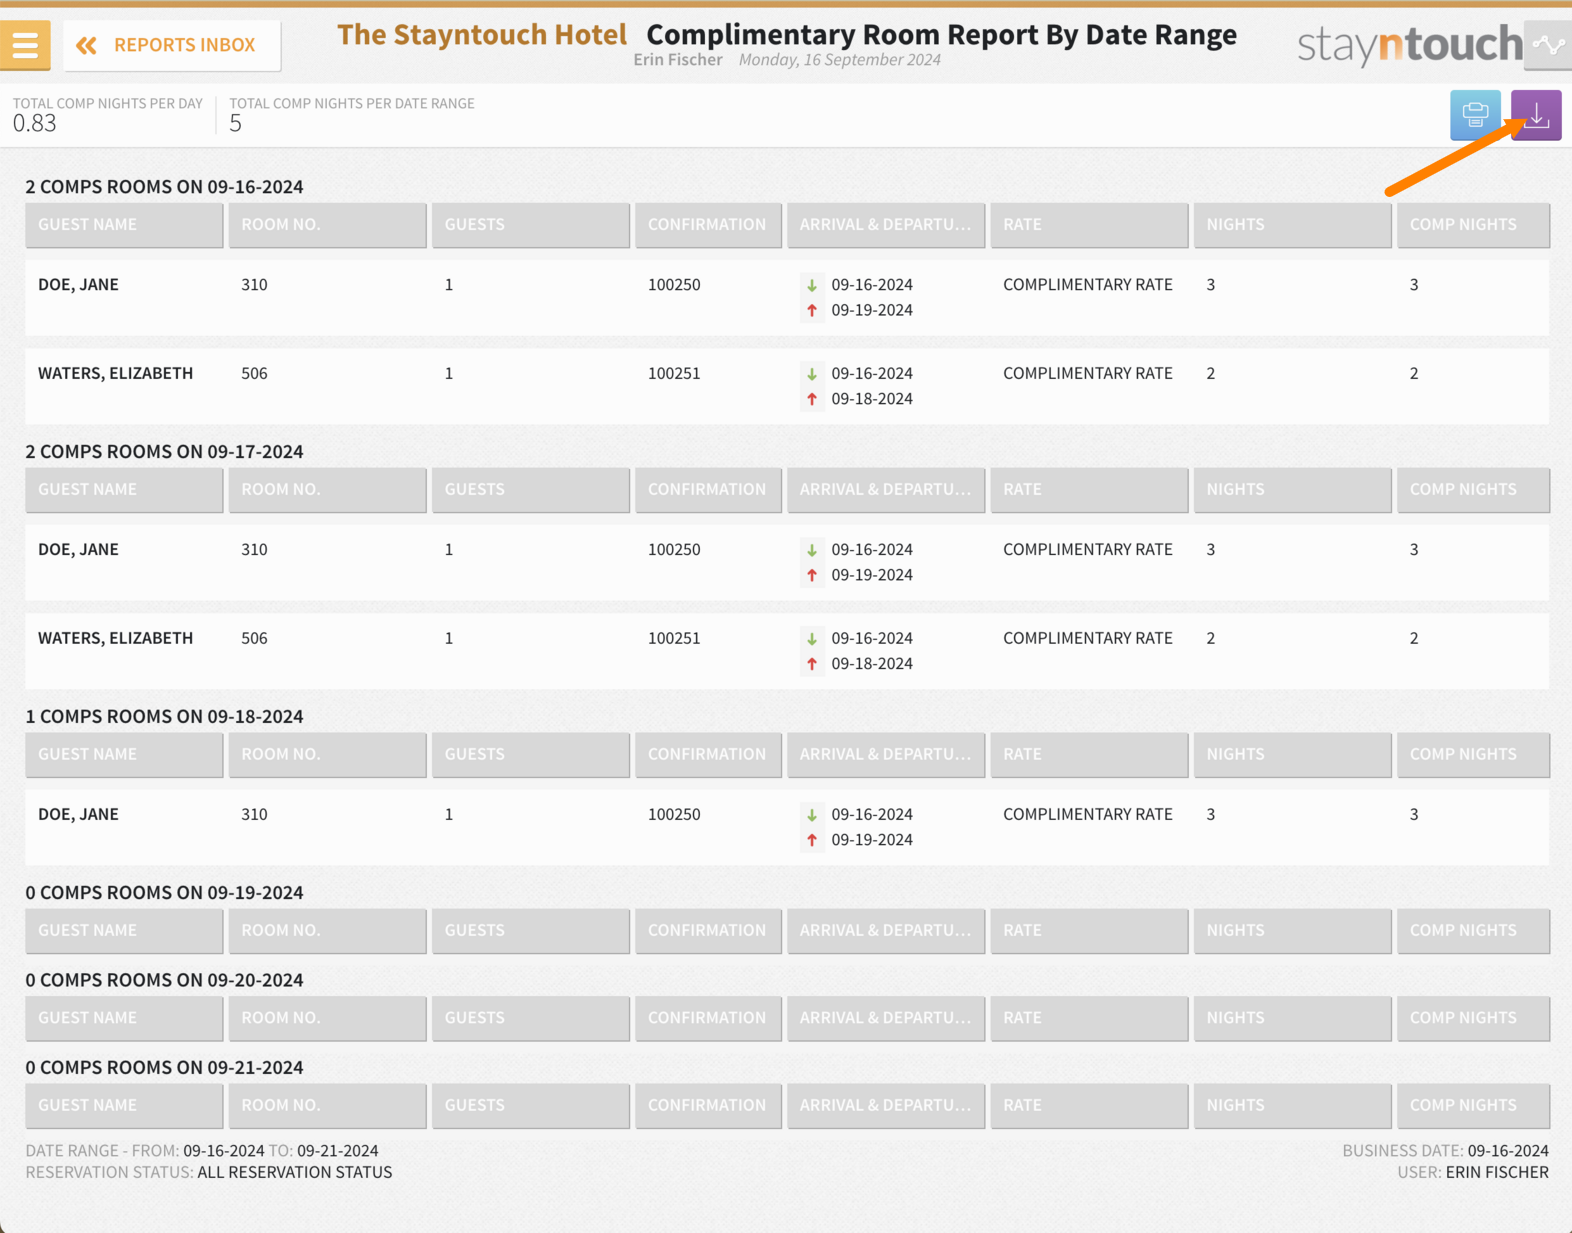Click Guest Name header in 09-16-2024 section
Screen dimensions: 1572x1233
coord(124,225)
